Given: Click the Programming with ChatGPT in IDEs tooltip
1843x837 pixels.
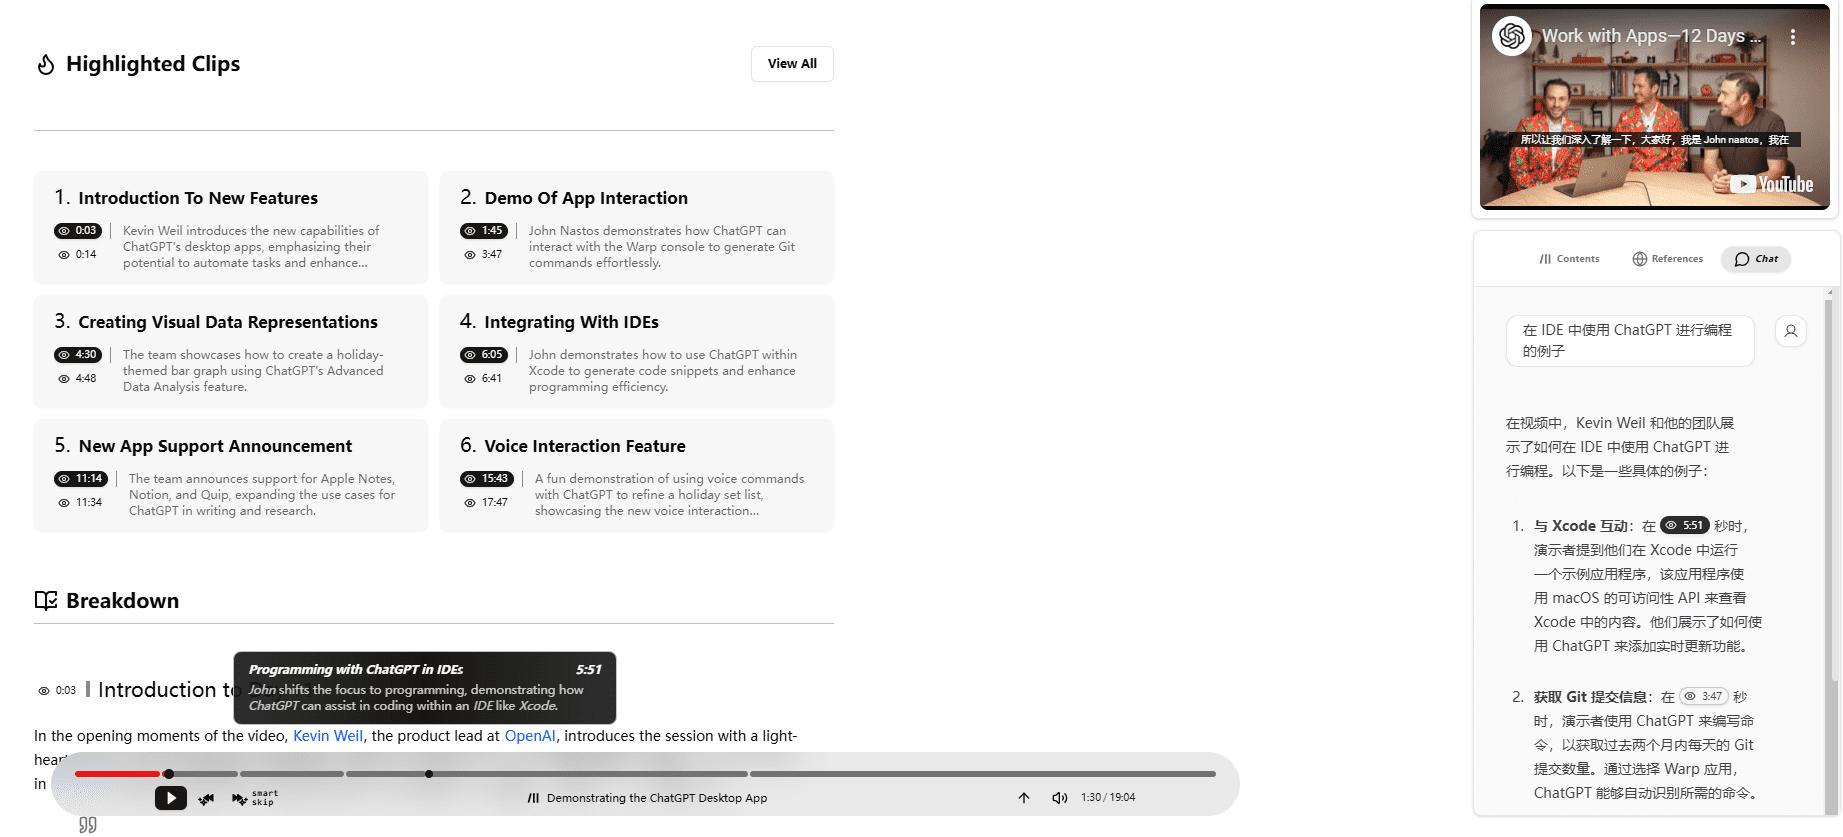Looking at the screenshot, I should [x=425, y=688].
